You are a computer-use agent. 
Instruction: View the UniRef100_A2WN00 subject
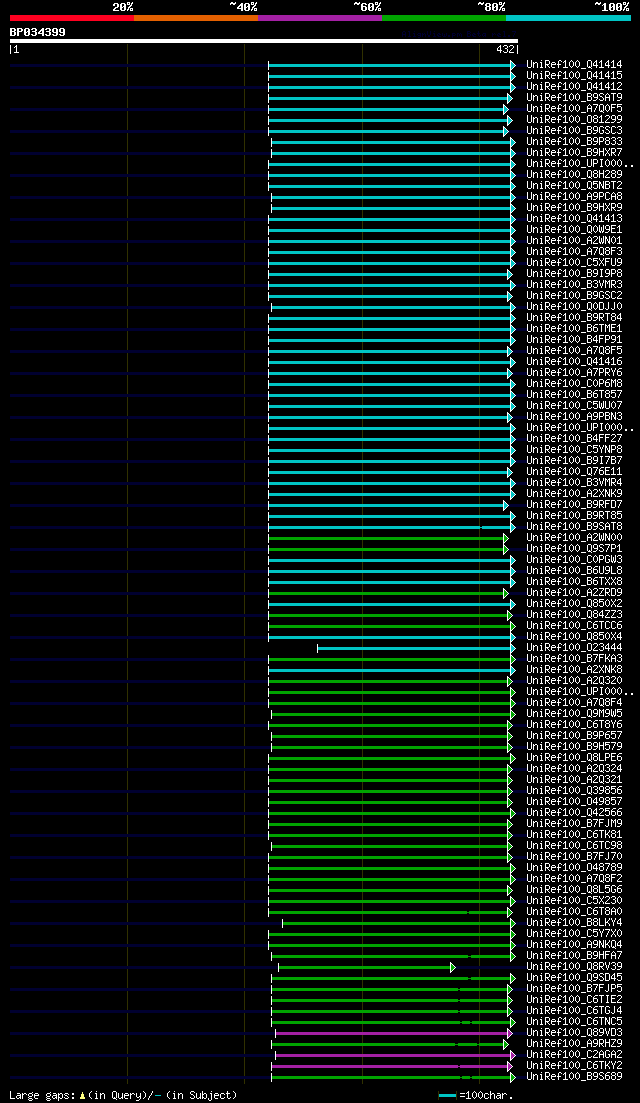coord(574,537)
